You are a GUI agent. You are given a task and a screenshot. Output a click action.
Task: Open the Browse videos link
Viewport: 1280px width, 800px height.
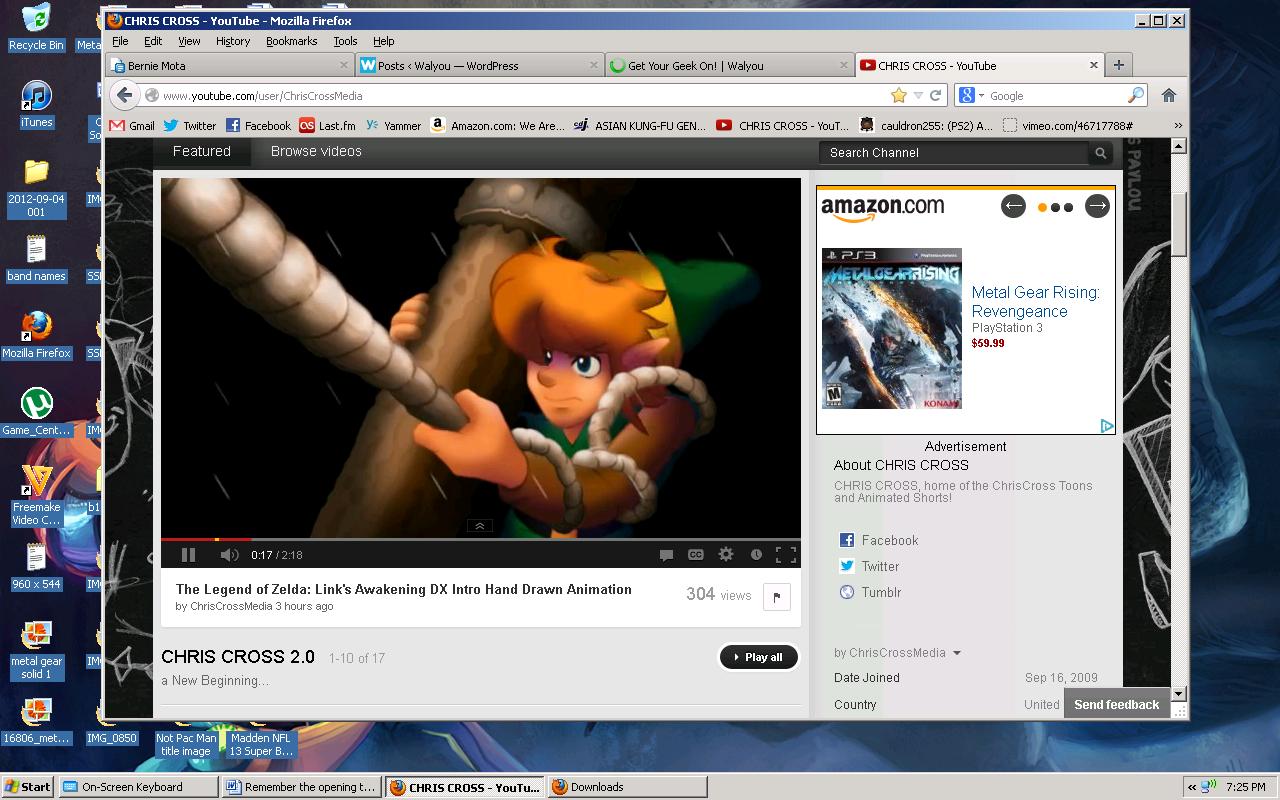coord(316,152)
